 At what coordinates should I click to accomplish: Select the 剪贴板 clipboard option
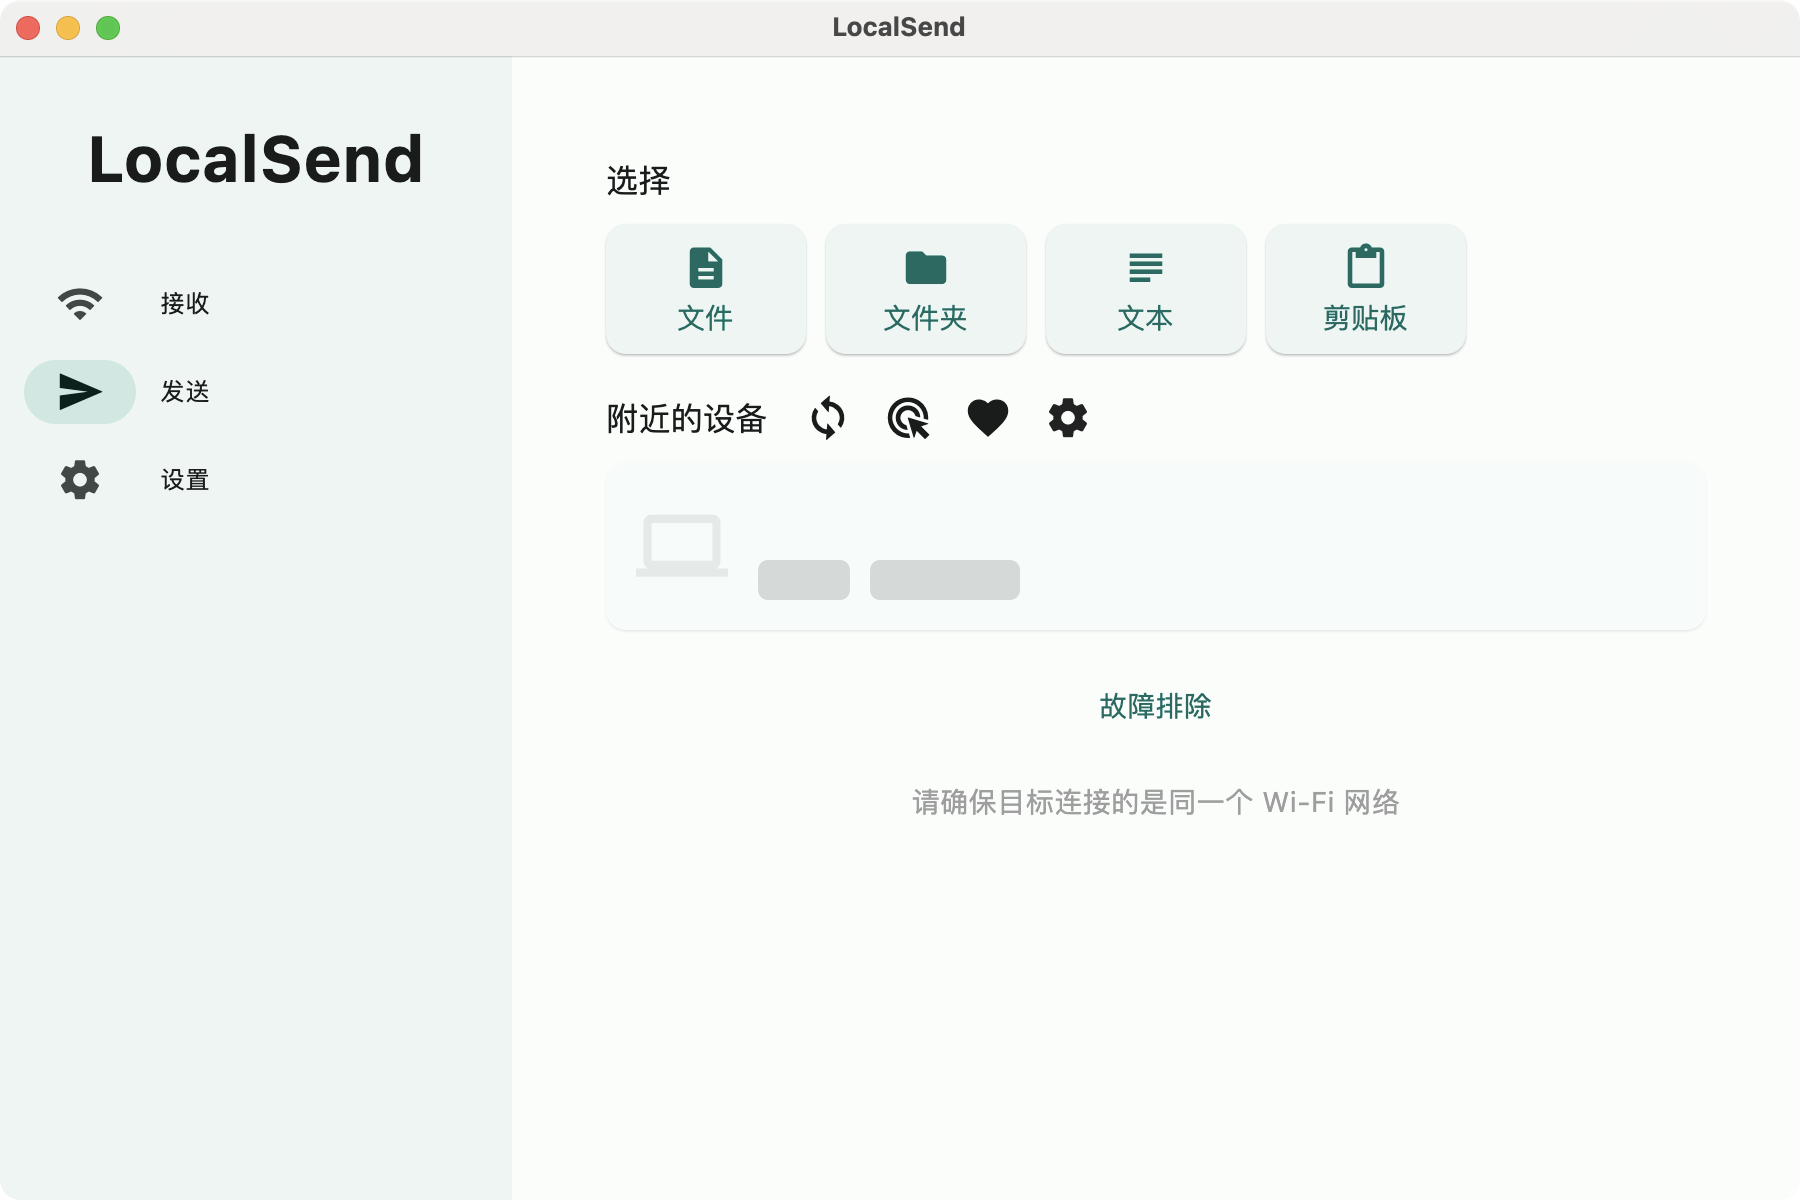1366,289
